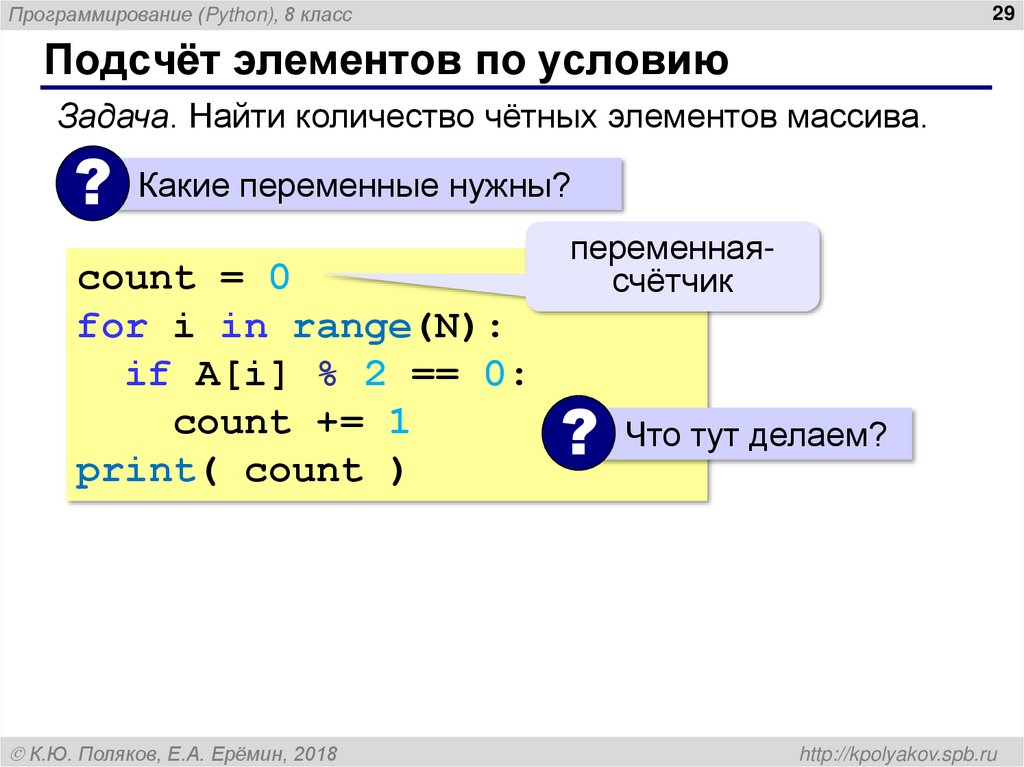Select the 'count = 0' code line
Image resolution: width=1024 pixels, height=767 pixels.
tap(183, 277)
